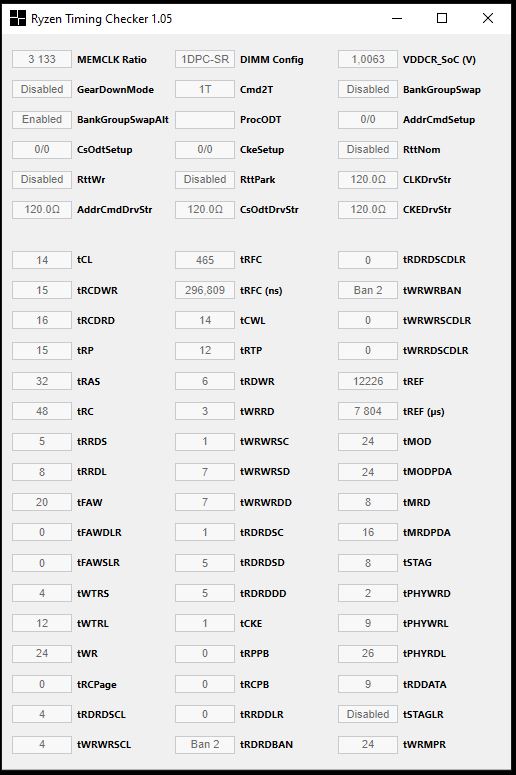Viewport: 516px width, 775px height.
Task: Select the tRRDL value field
Action: click(x=42, y=472)
